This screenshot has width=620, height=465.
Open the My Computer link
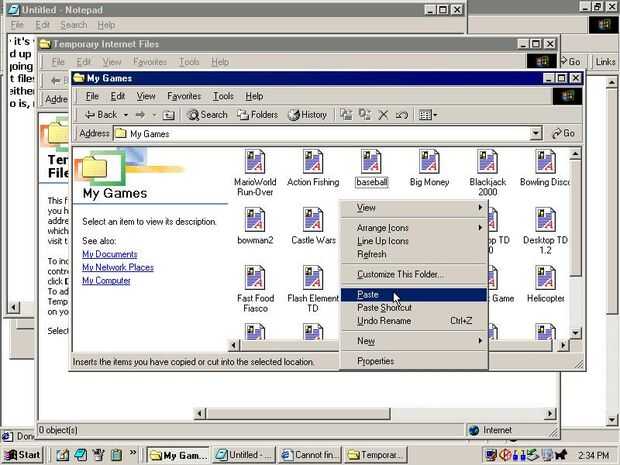coord(106,281)
